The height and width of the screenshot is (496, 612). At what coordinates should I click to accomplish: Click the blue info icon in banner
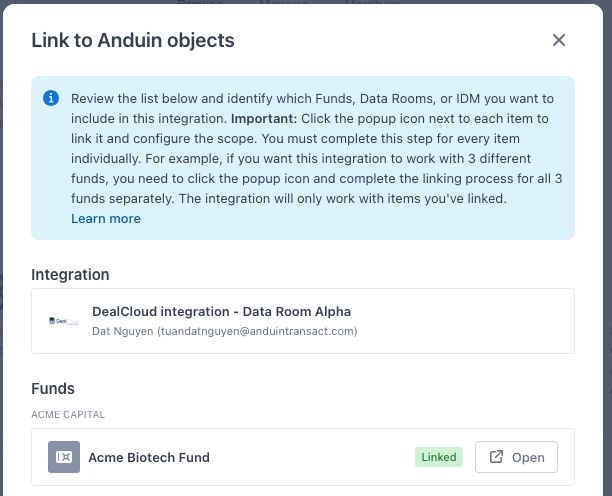pos(51,99)
